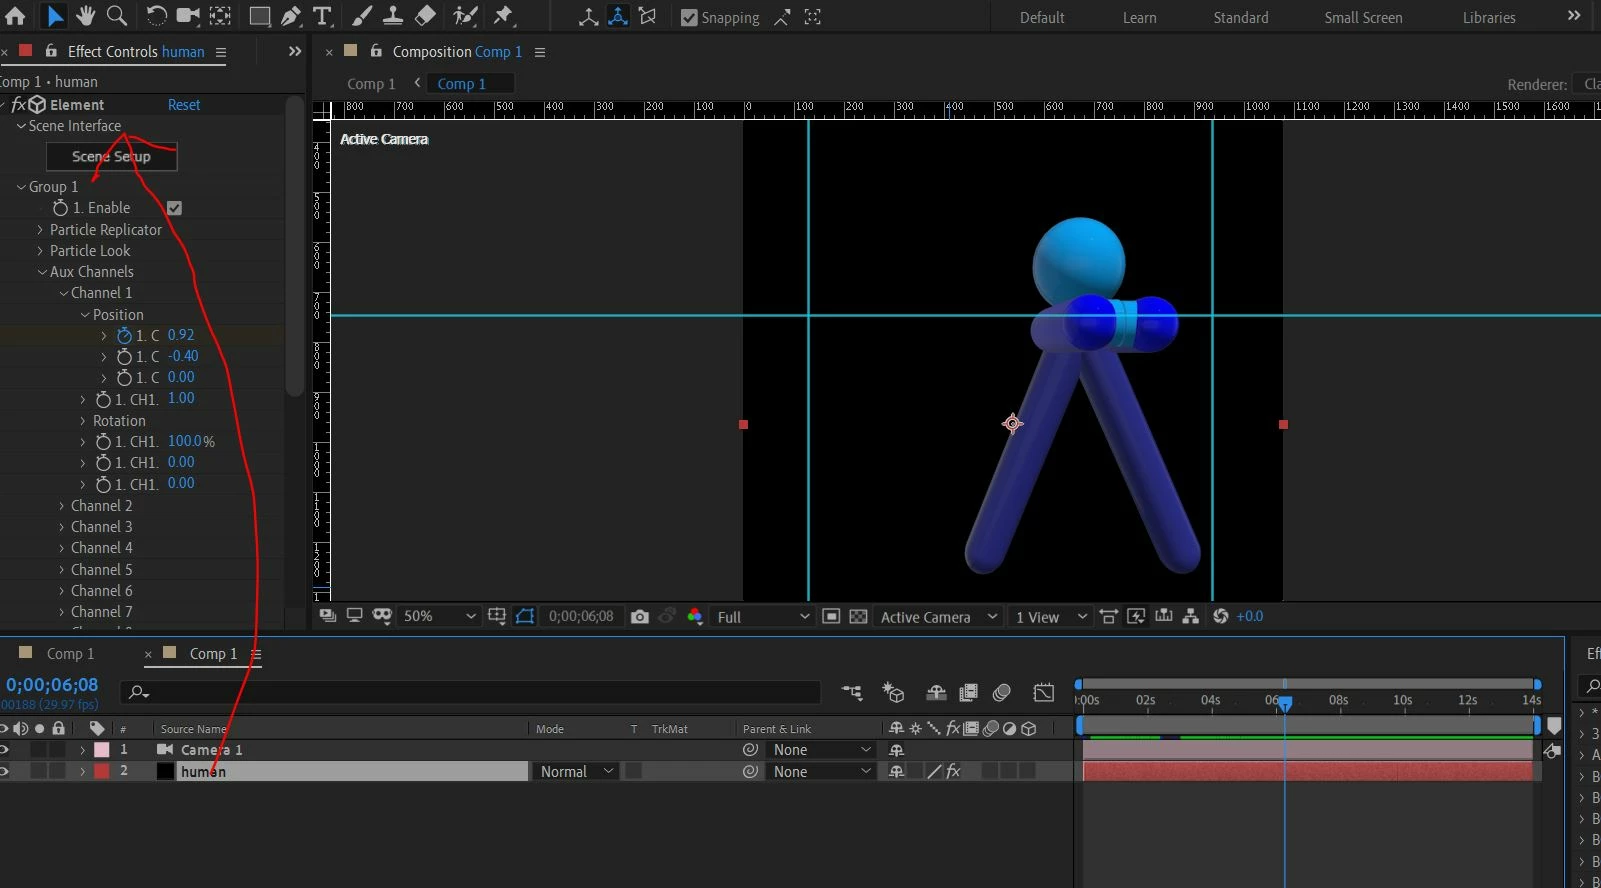Click the Scene Setup button
The image size is (1601, 888).
click(111, 157)
